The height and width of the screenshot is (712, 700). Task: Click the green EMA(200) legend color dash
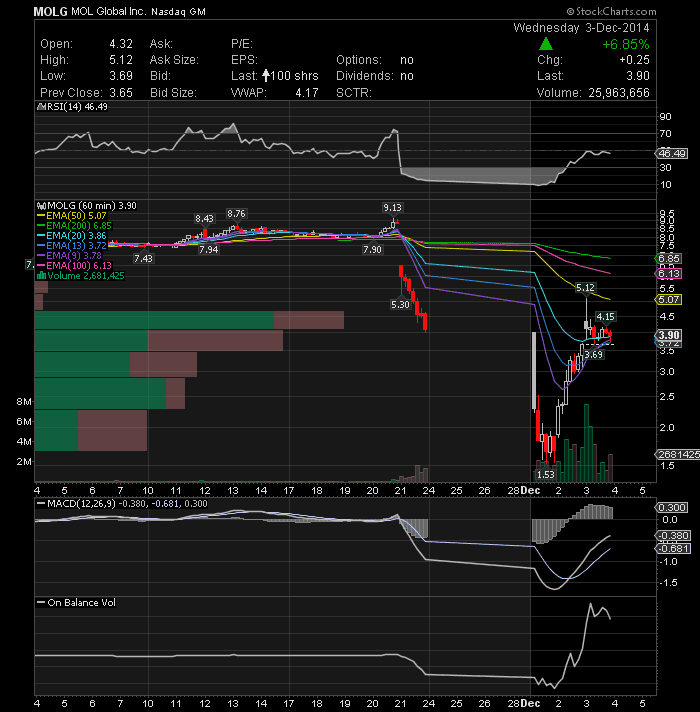[41, 226]
